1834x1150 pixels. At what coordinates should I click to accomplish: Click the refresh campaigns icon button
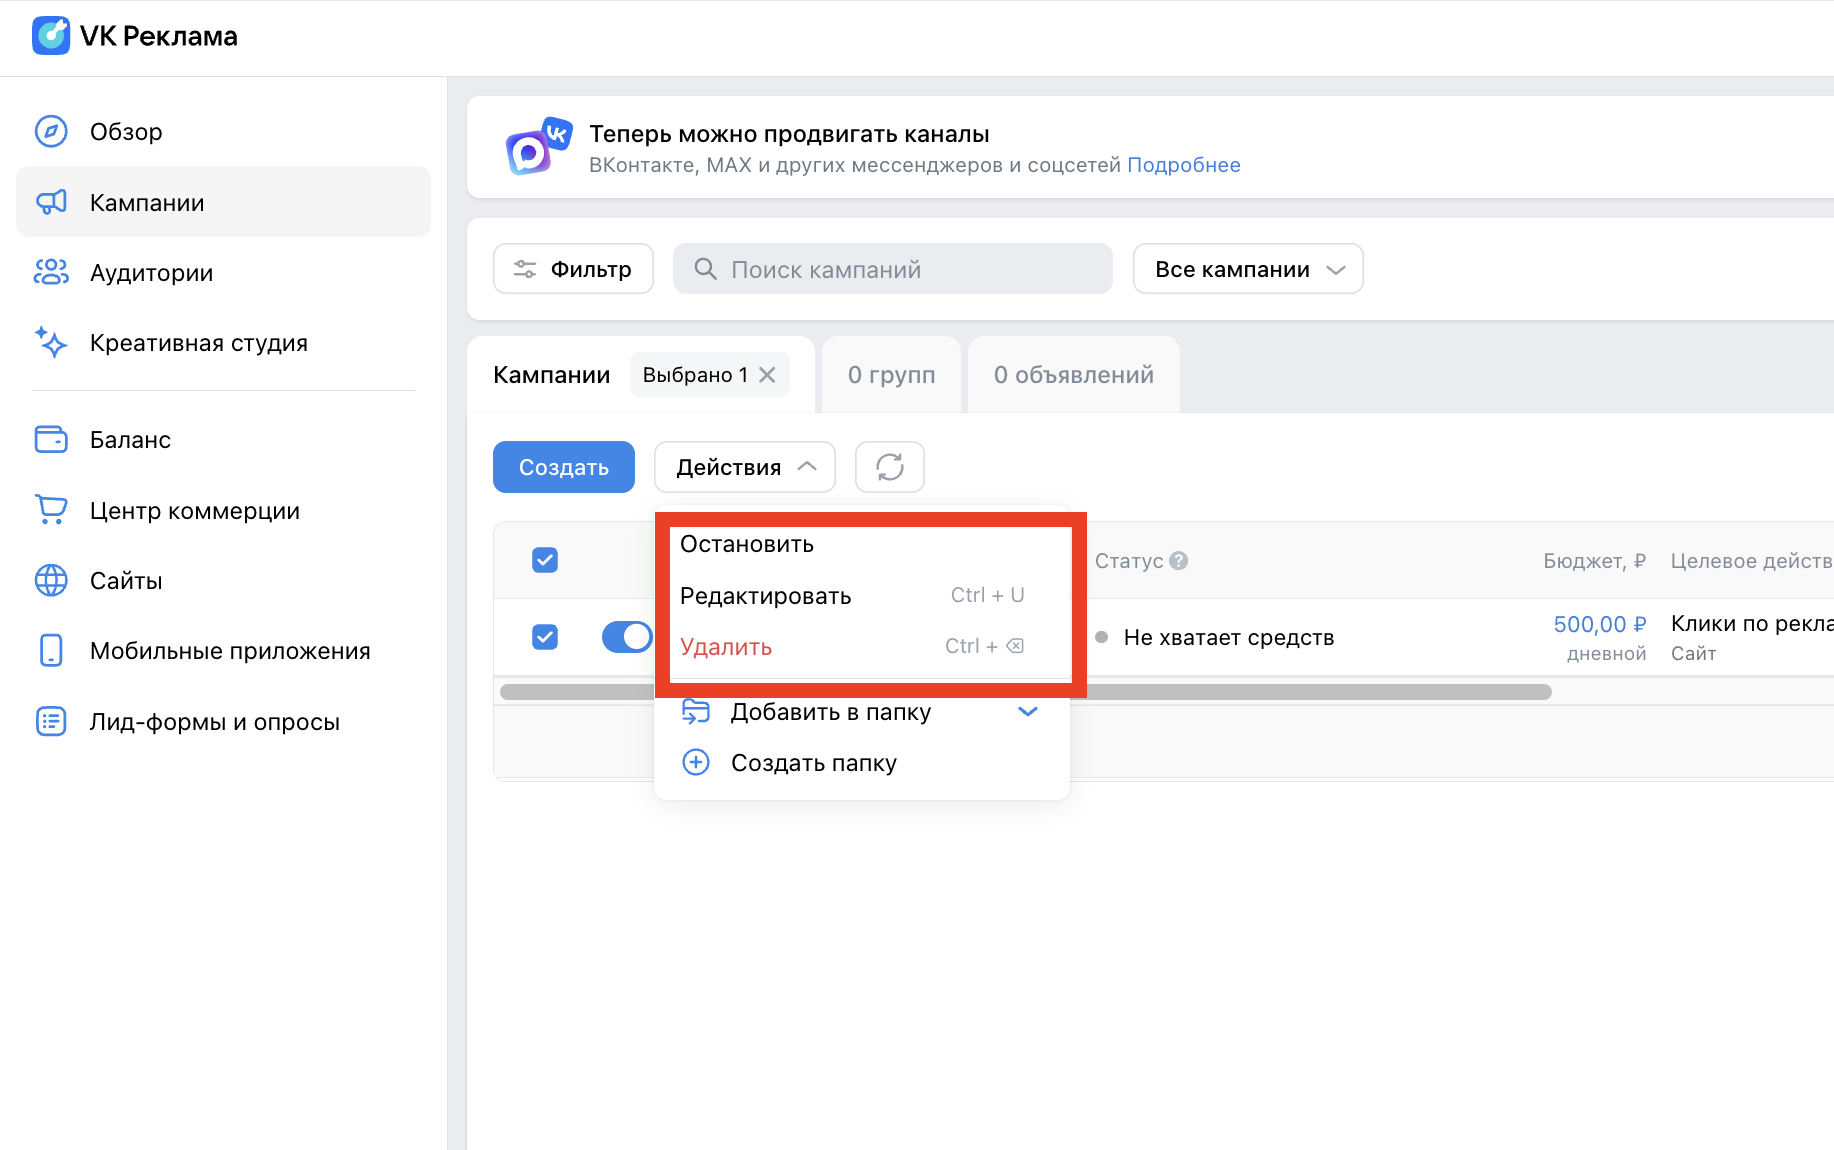890,467
